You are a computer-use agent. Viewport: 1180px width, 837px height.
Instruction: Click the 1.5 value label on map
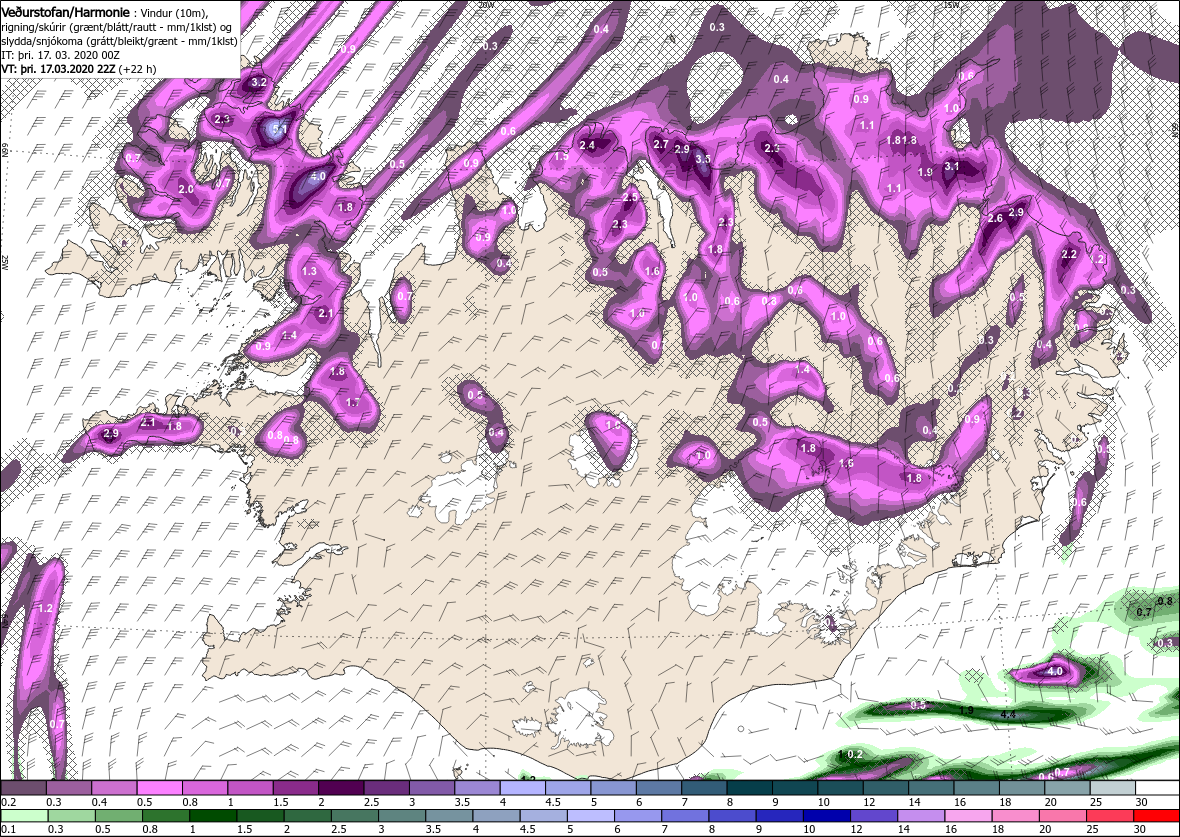[x=561, y=157]
